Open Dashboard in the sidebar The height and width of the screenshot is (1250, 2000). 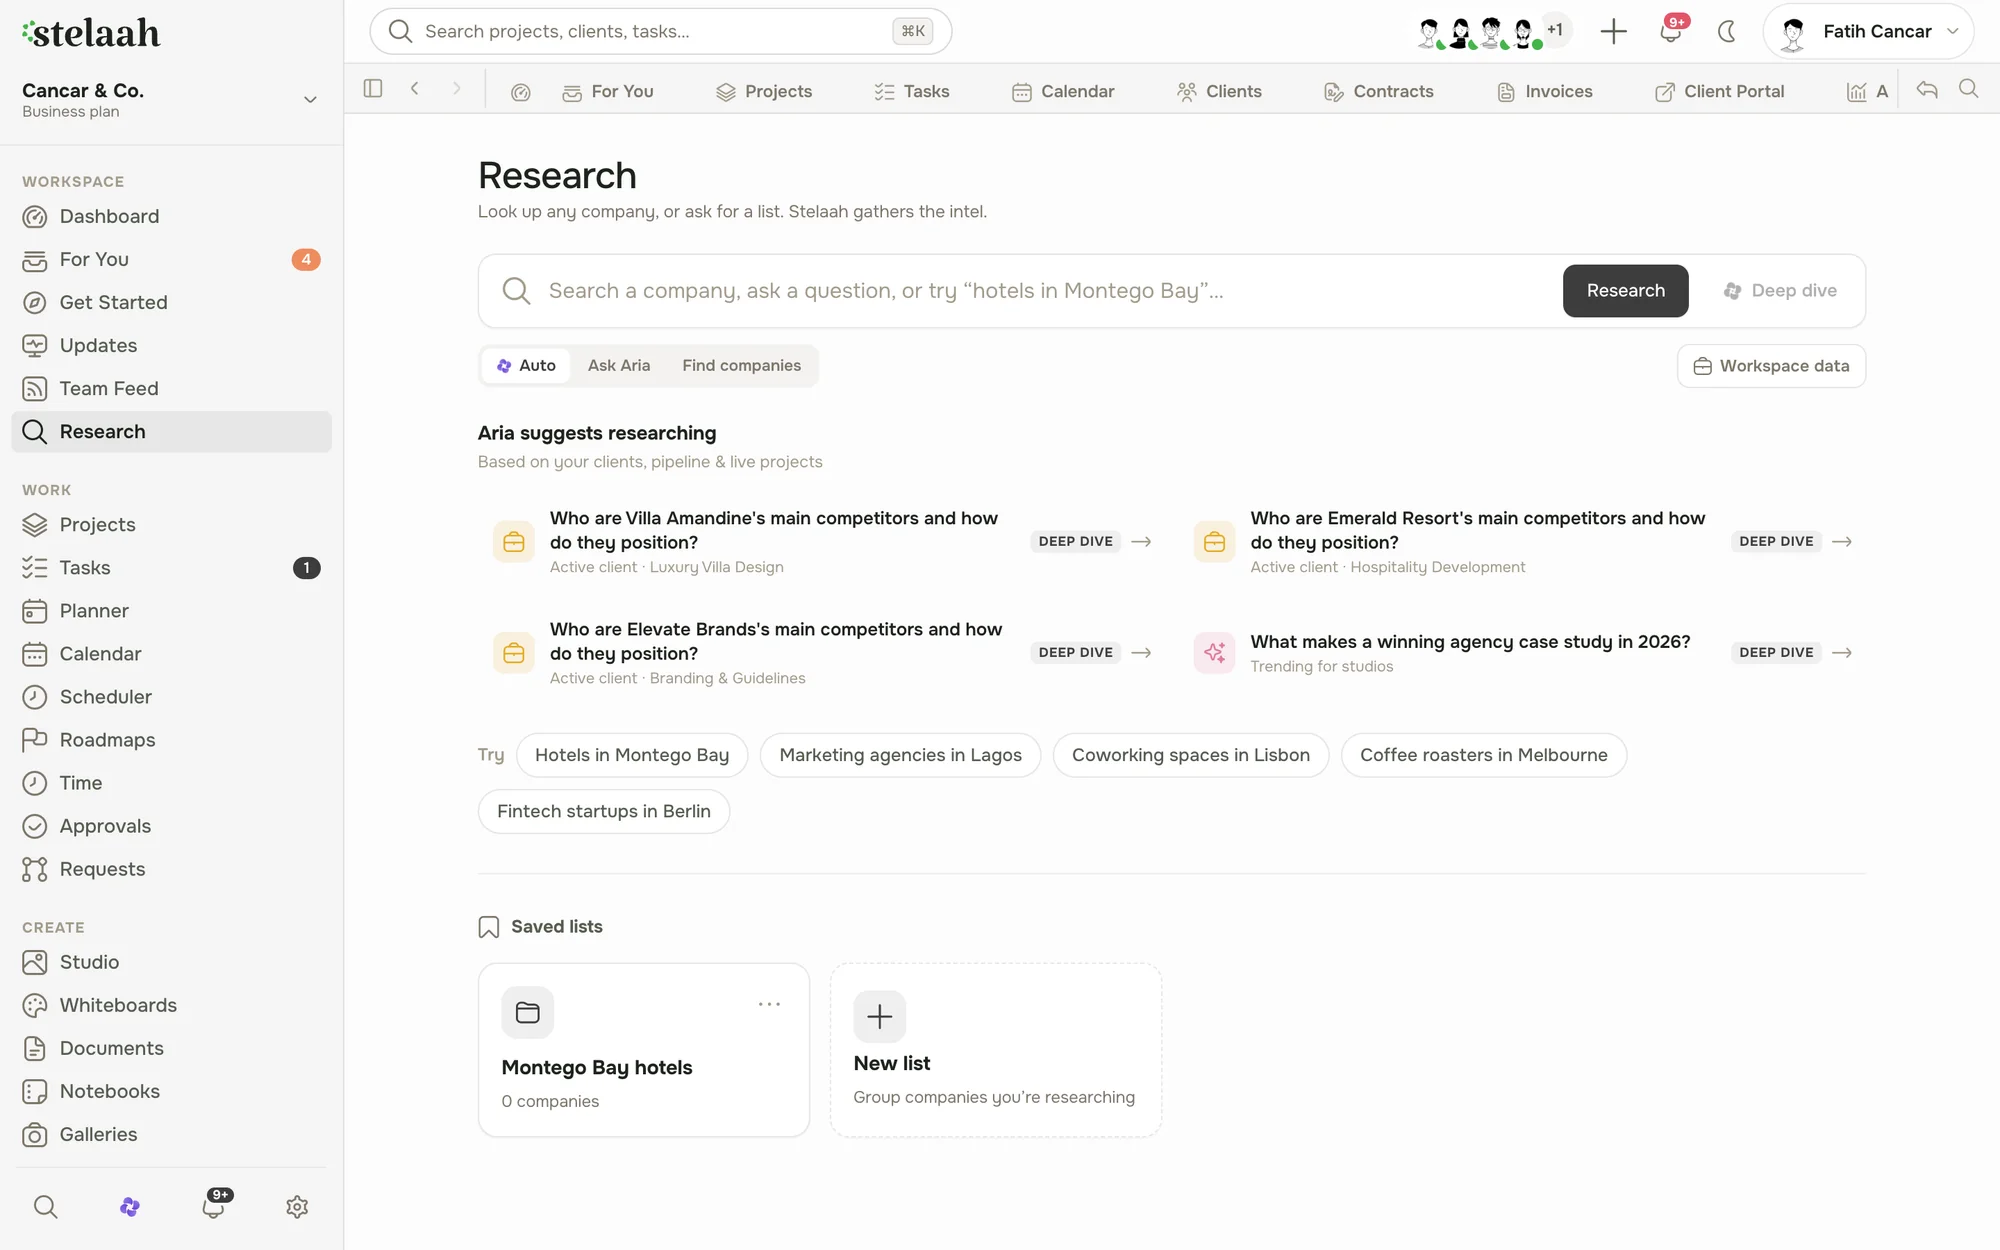[x=171, y=217]
